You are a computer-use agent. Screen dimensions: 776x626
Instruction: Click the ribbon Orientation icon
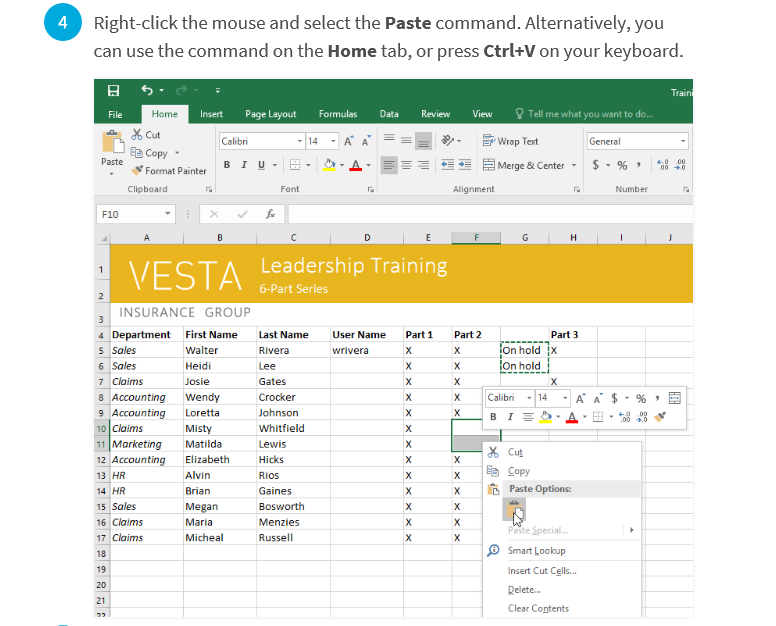447,141
